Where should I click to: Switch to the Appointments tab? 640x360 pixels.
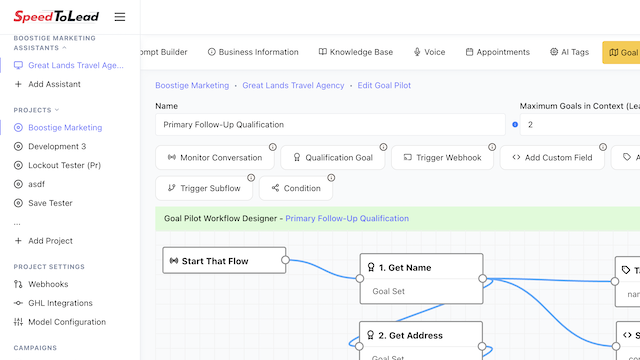coord(498,52)
